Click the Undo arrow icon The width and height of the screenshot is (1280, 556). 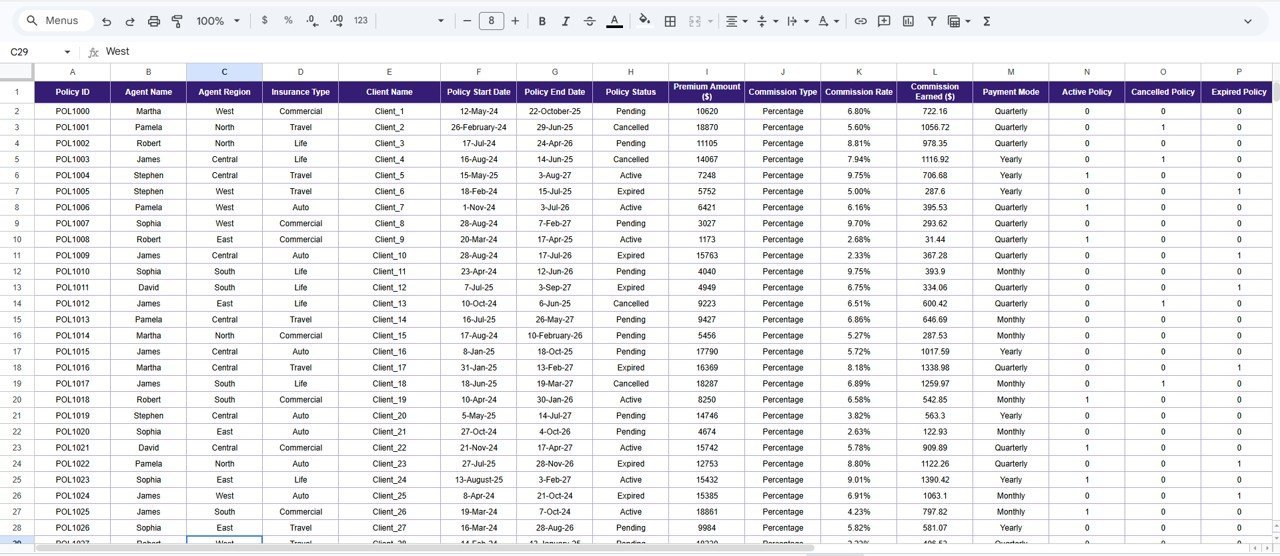[106, 21]
